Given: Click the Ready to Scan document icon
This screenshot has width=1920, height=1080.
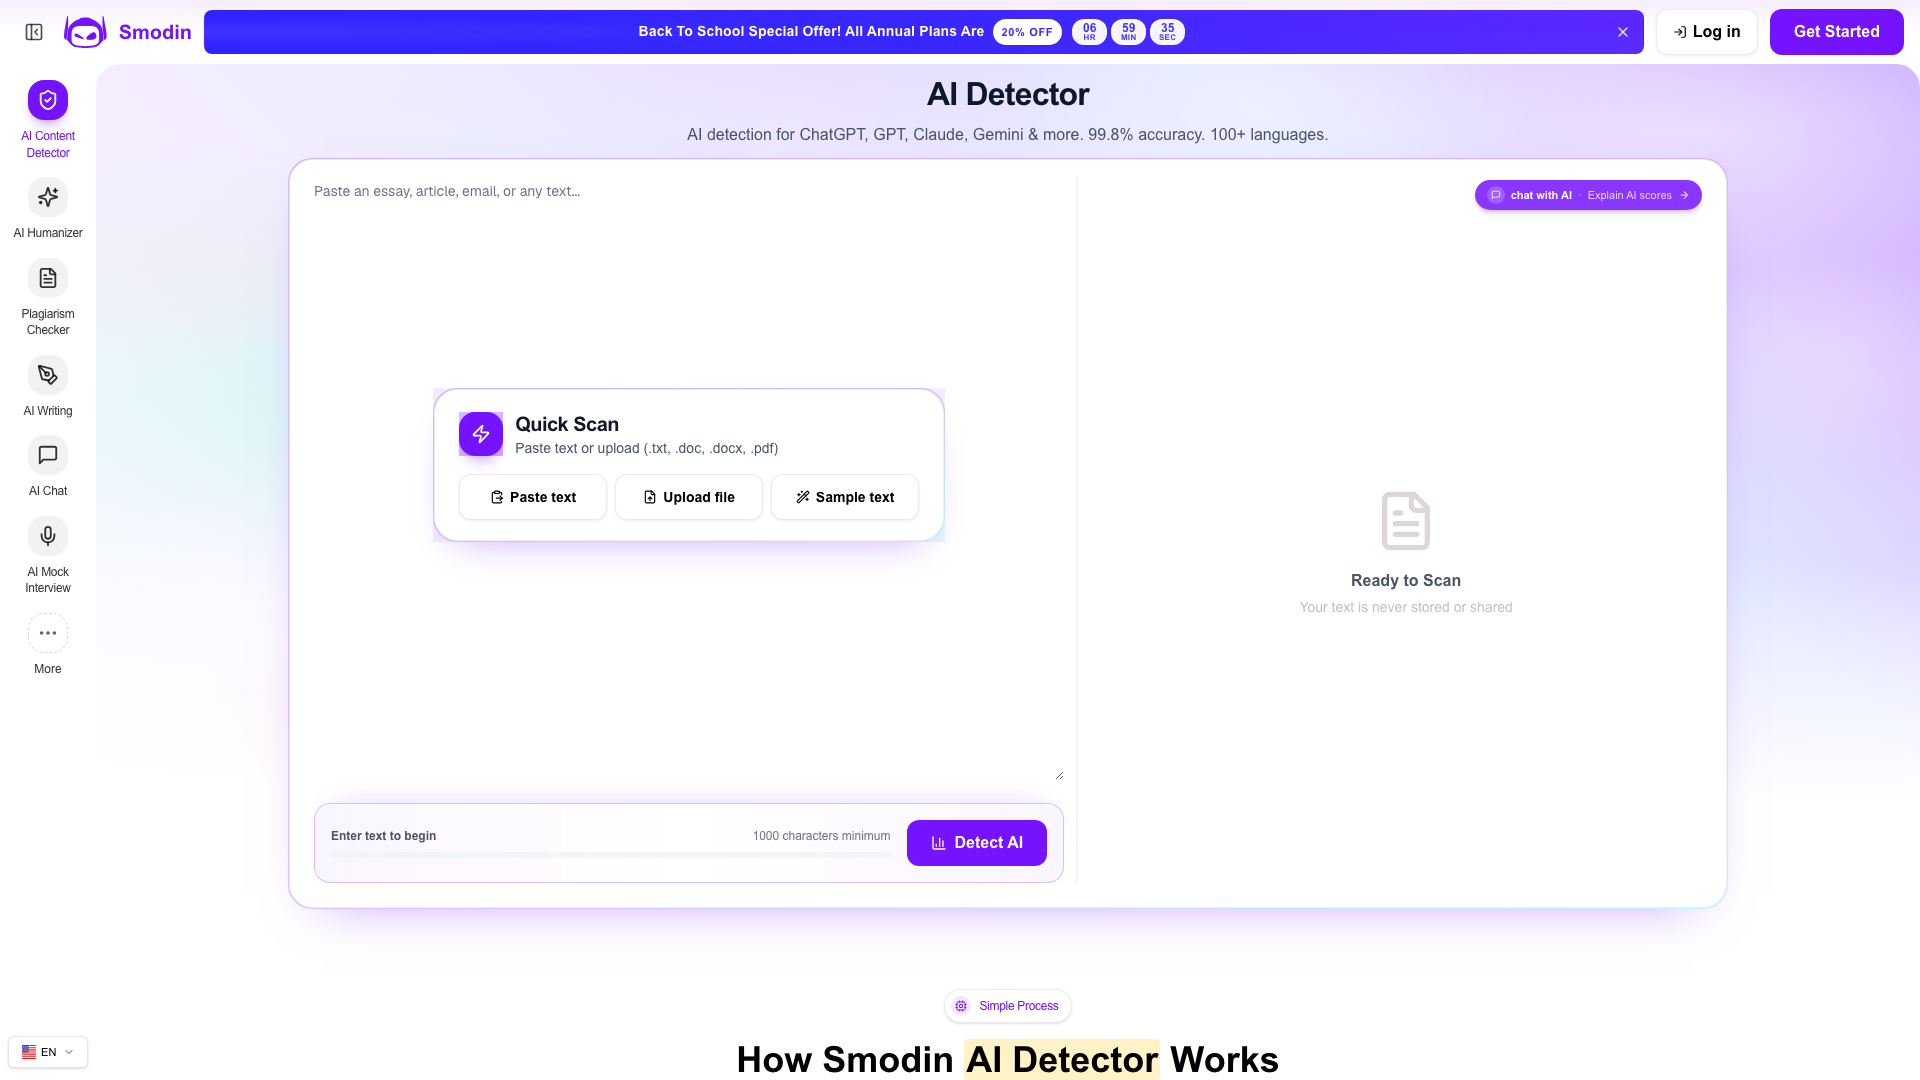Looking at the screenshot, I should click(1406, 521).
